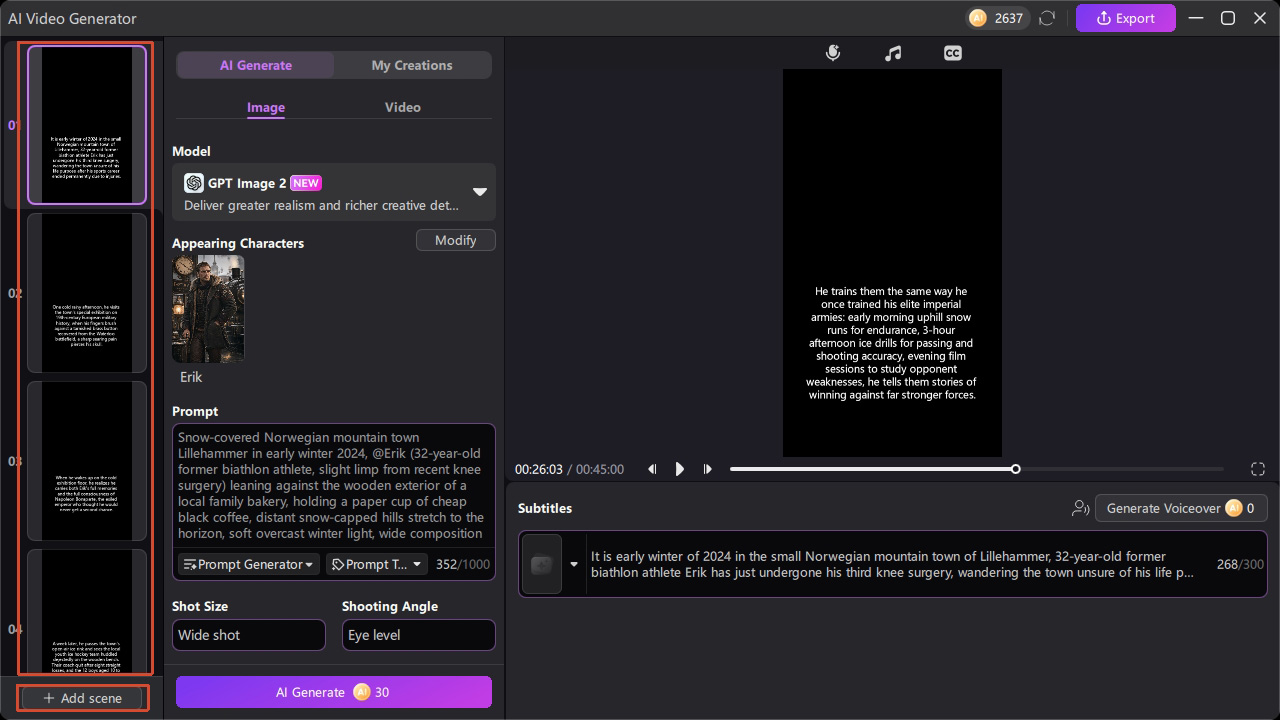Click the NEW badge beside GPT Image 2
This screenshot has width=1280, height=720.
(x=306, y=183)
